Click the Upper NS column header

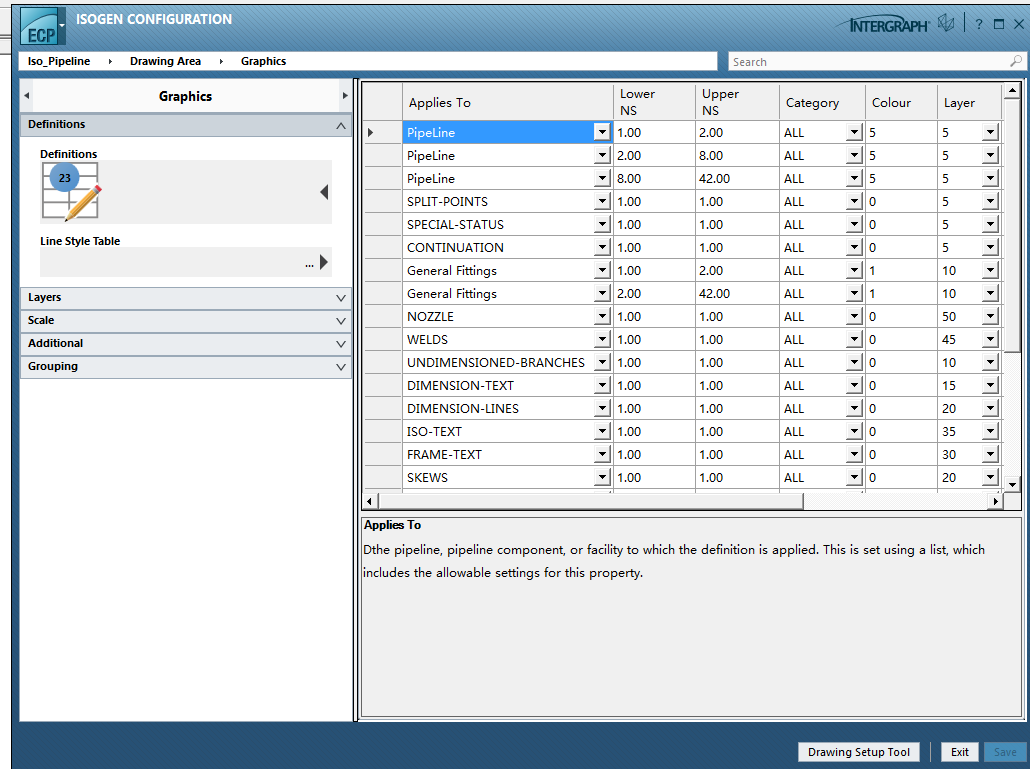737,102
